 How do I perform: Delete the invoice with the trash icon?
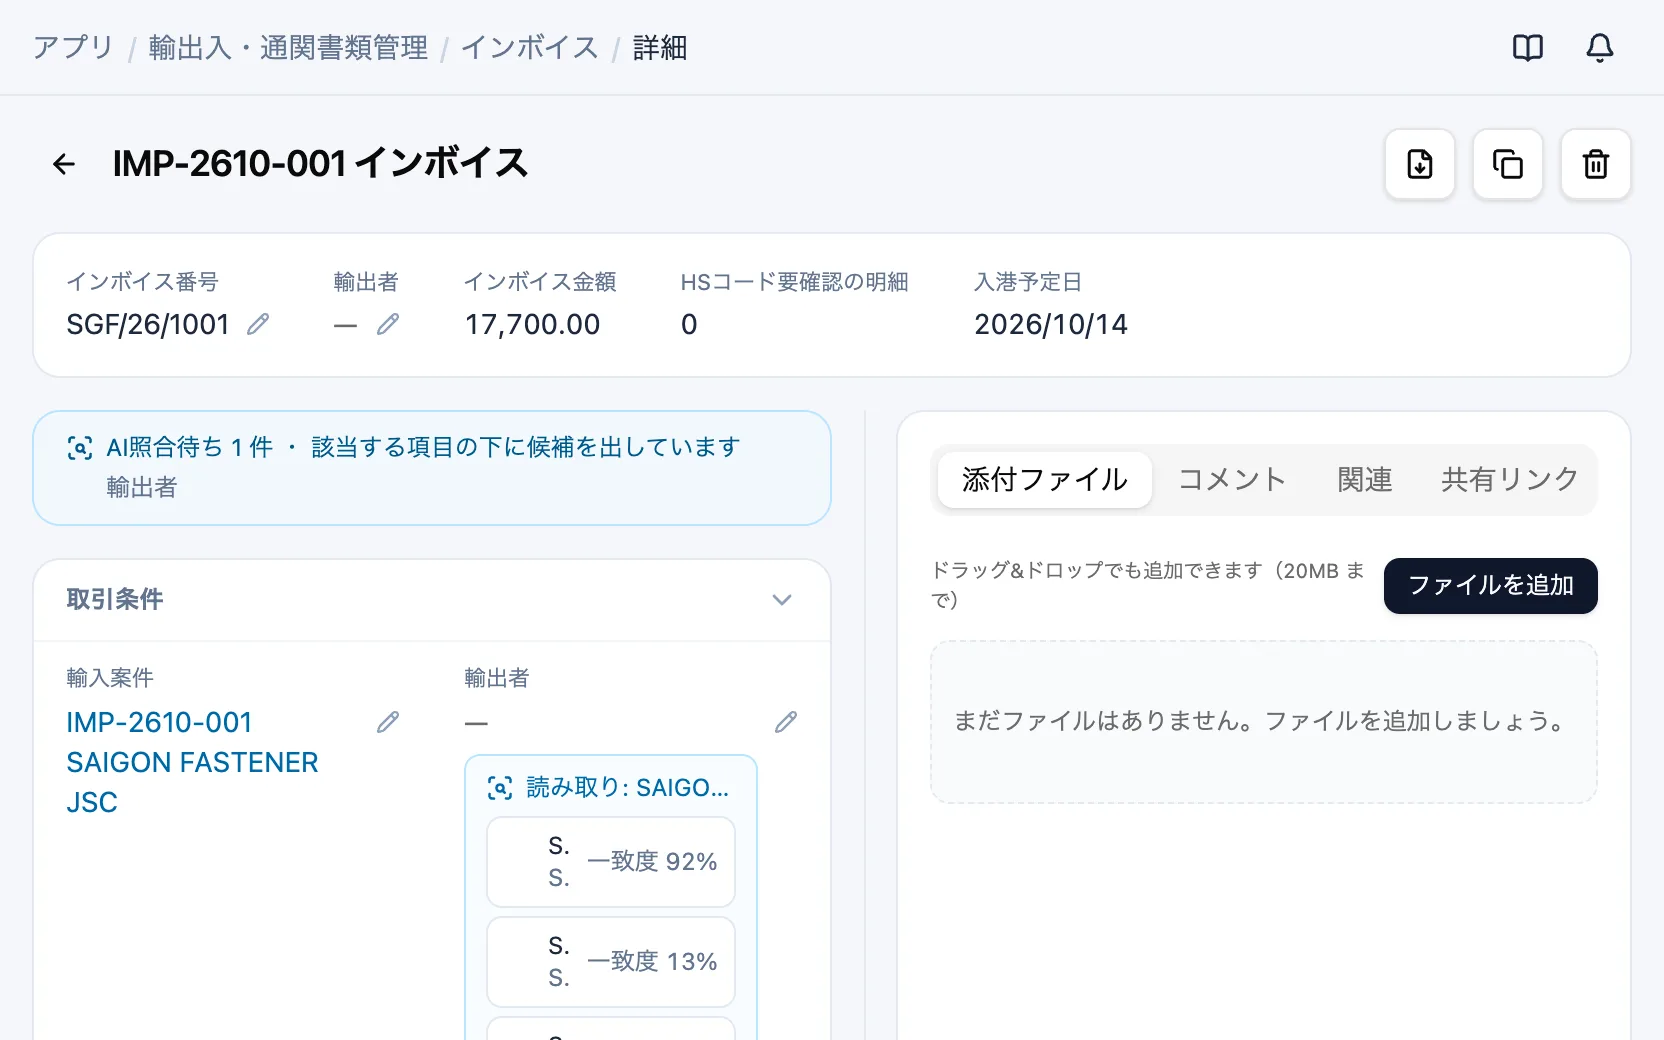[x=1596, y=164]
